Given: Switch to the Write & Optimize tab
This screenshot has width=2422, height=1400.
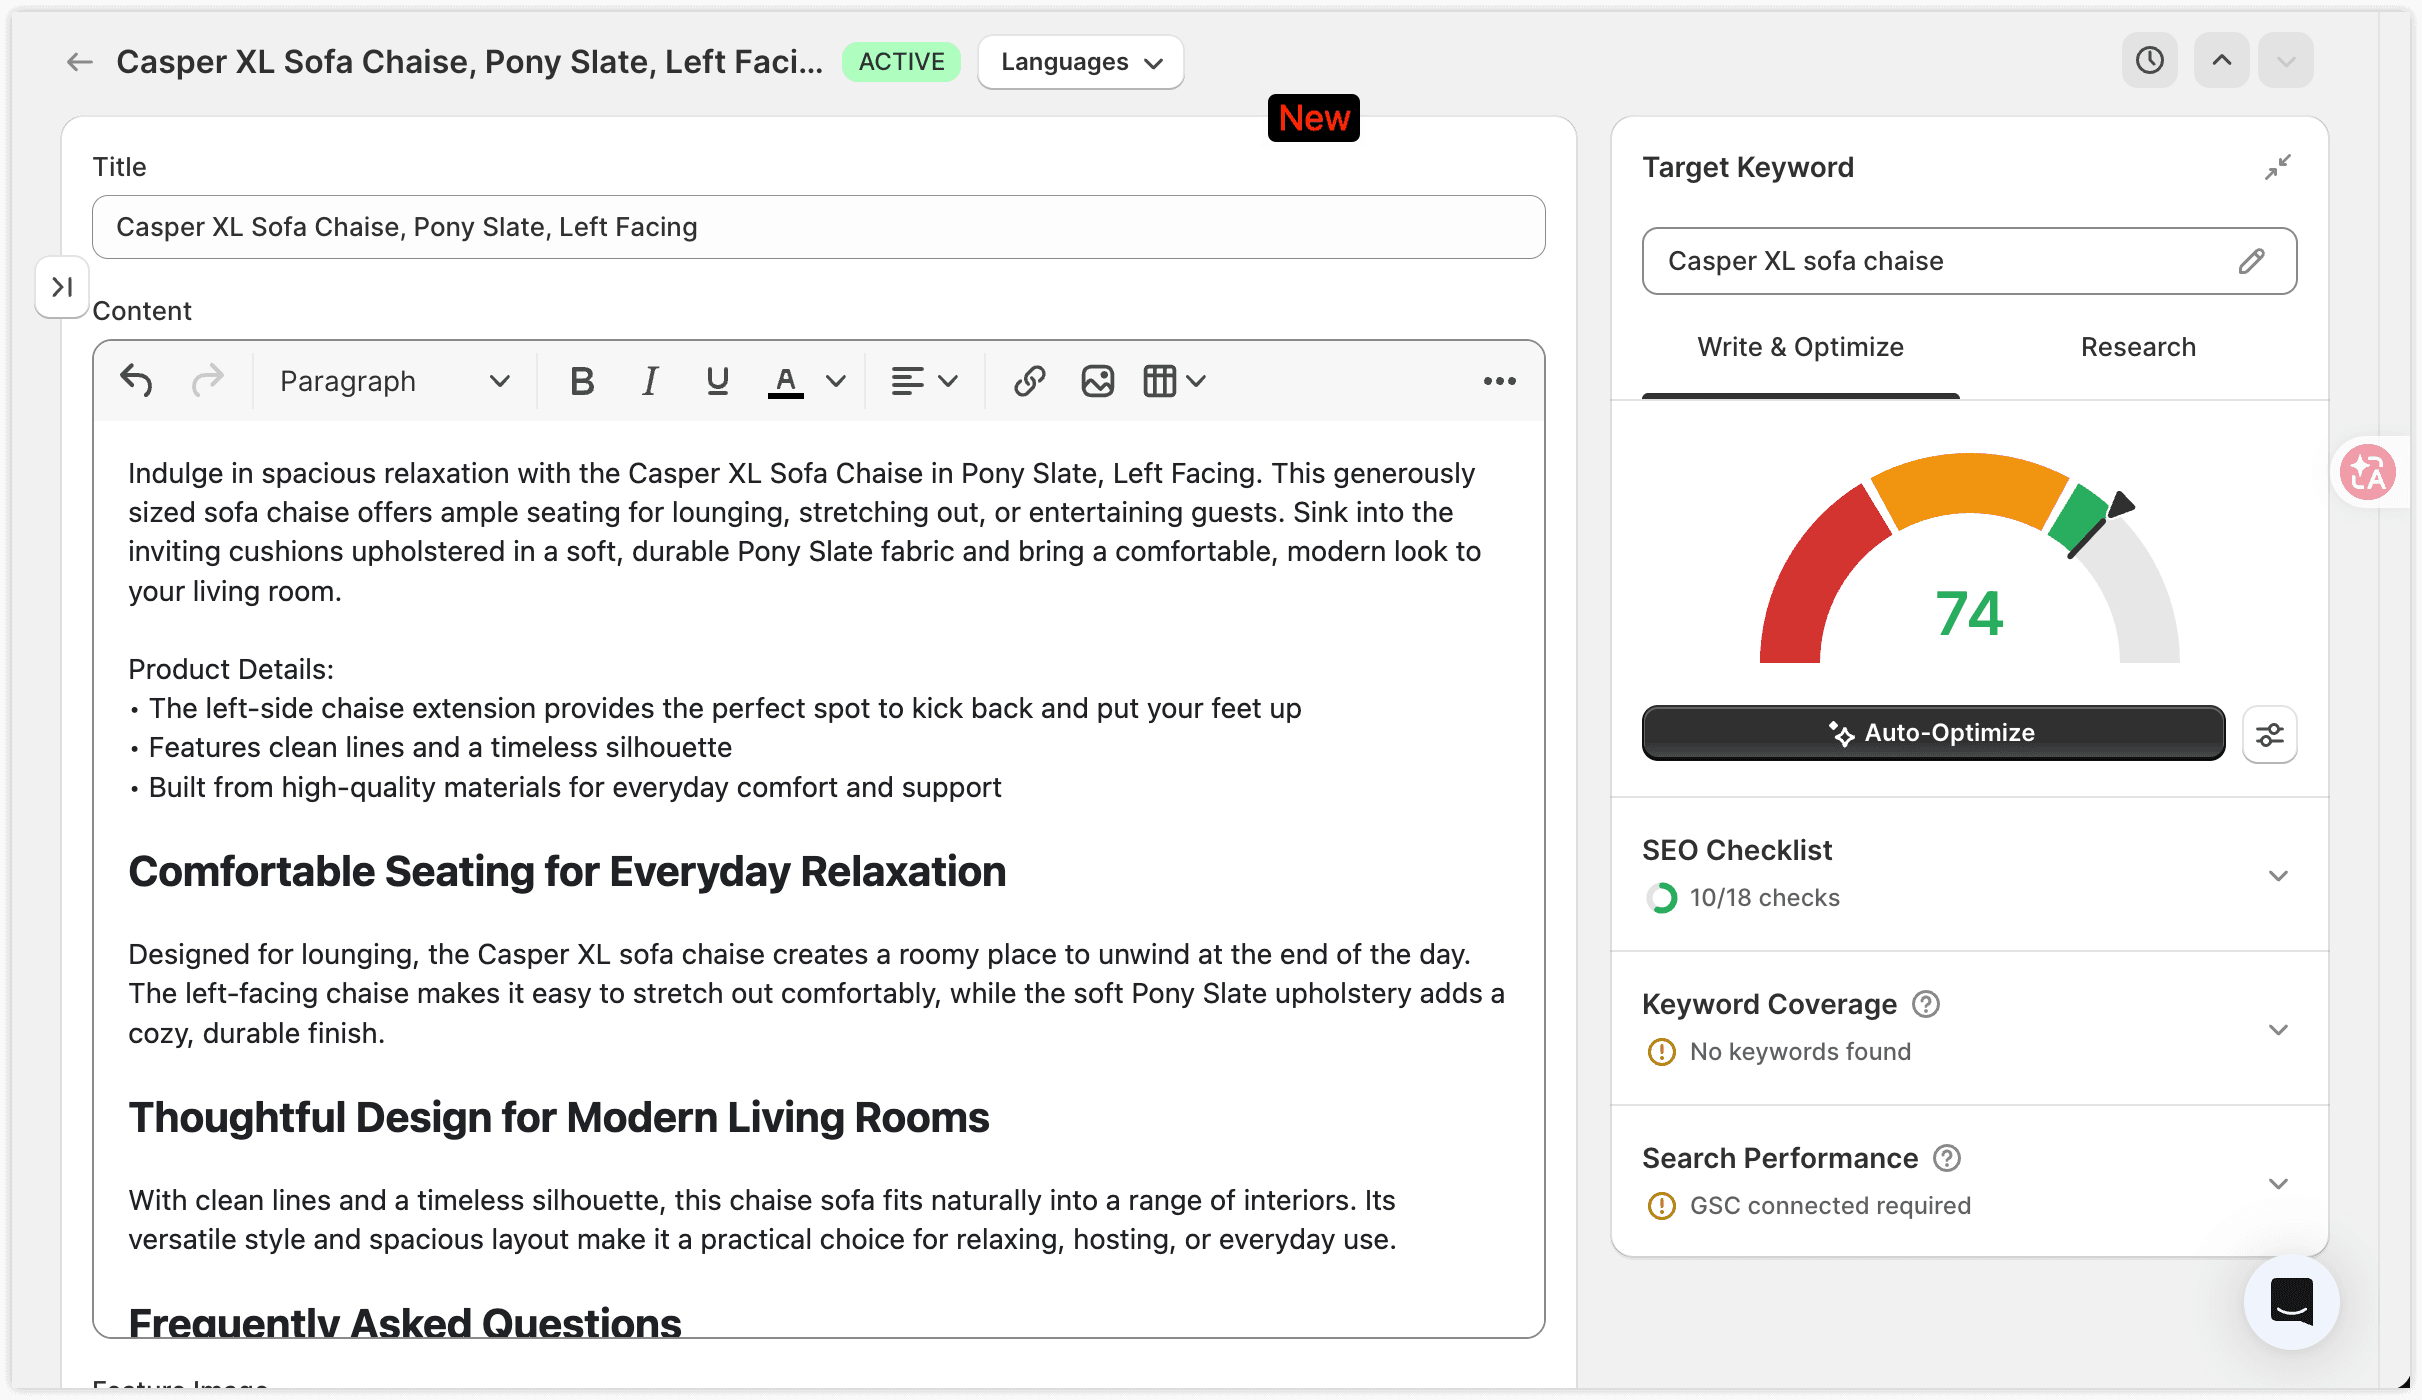Looking at the screenshot, I should (x=1800, y=347).
